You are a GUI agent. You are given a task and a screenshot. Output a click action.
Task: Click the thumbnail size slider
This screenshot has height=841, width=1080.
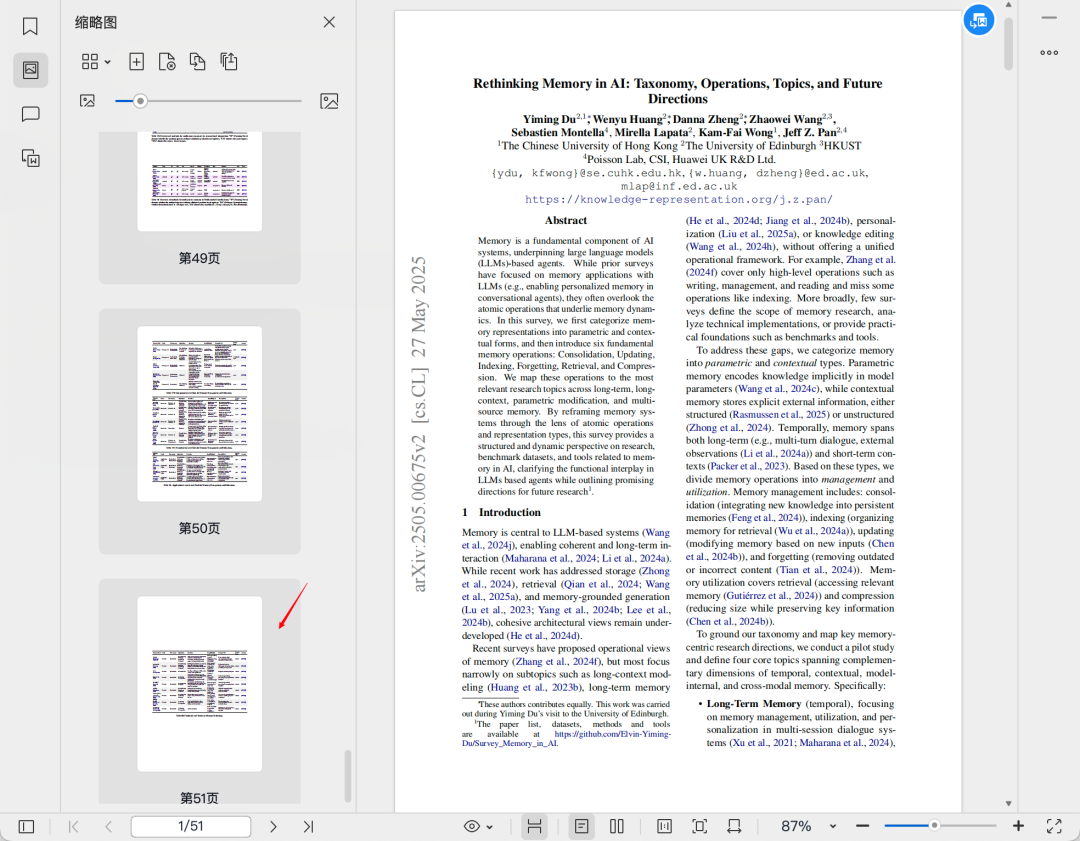point(208,101)
